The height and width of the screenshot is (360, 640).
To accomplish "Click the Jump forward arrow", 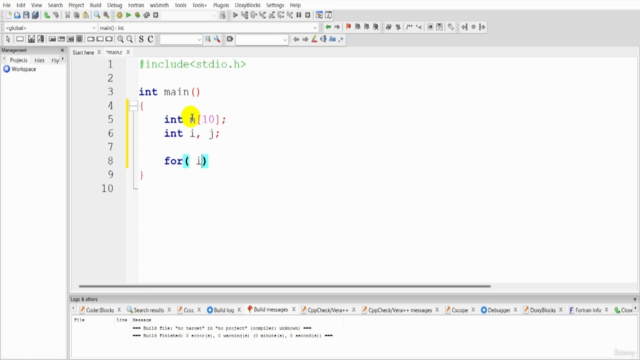I will pyautogui.click(x=337, y=27).
